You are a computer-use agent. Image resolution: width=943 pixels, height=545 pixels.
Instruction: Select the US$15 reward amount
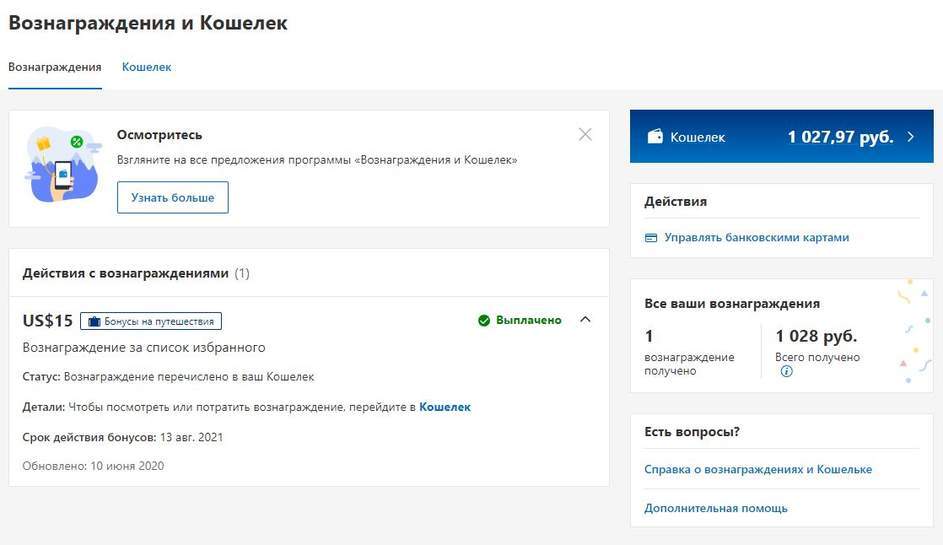[x=48, y=321]
